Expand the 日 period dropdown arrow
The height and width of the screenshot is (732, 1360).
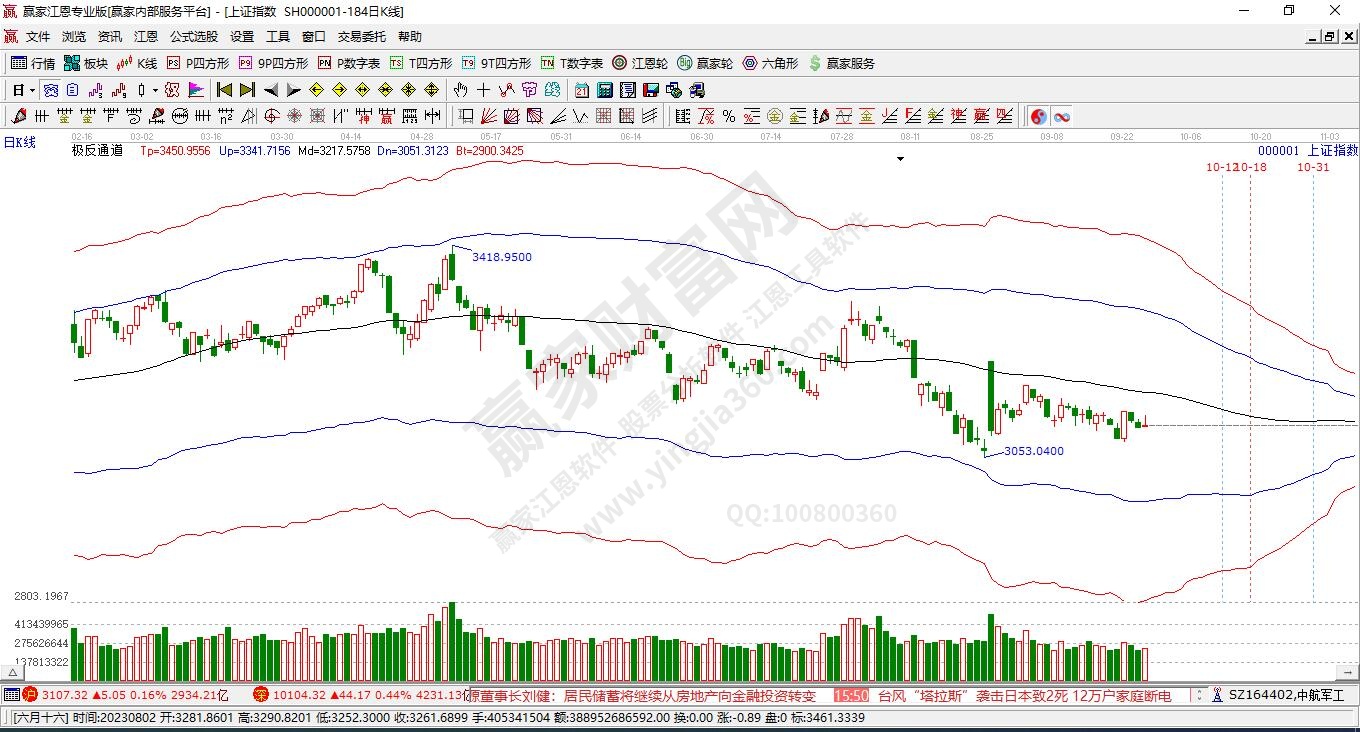pos(32,90)
